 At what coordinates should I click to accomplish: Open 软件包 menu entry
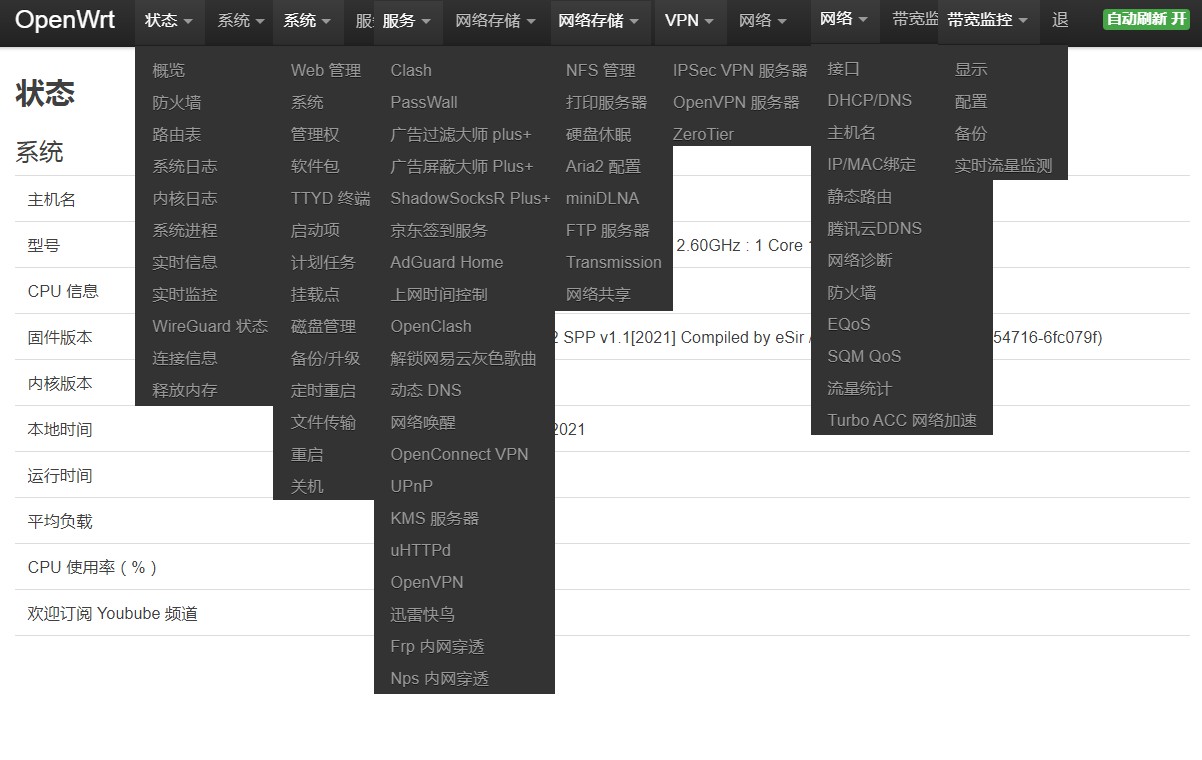315,166
